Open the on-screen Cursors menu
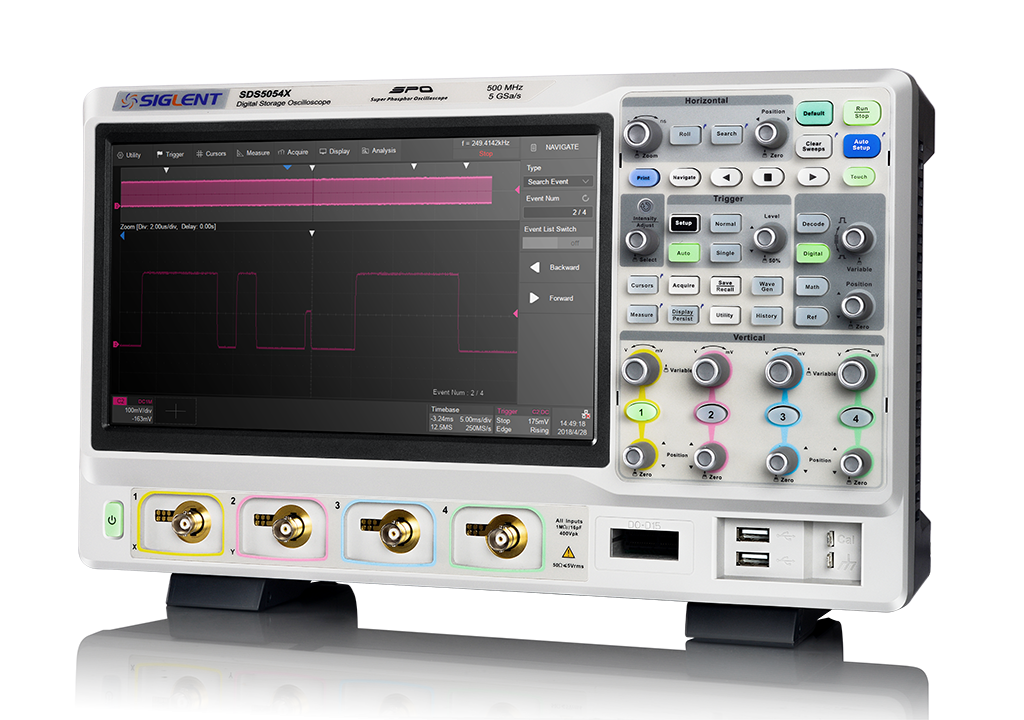Viewport: 1024px width, 720px height. click(211, 154)
